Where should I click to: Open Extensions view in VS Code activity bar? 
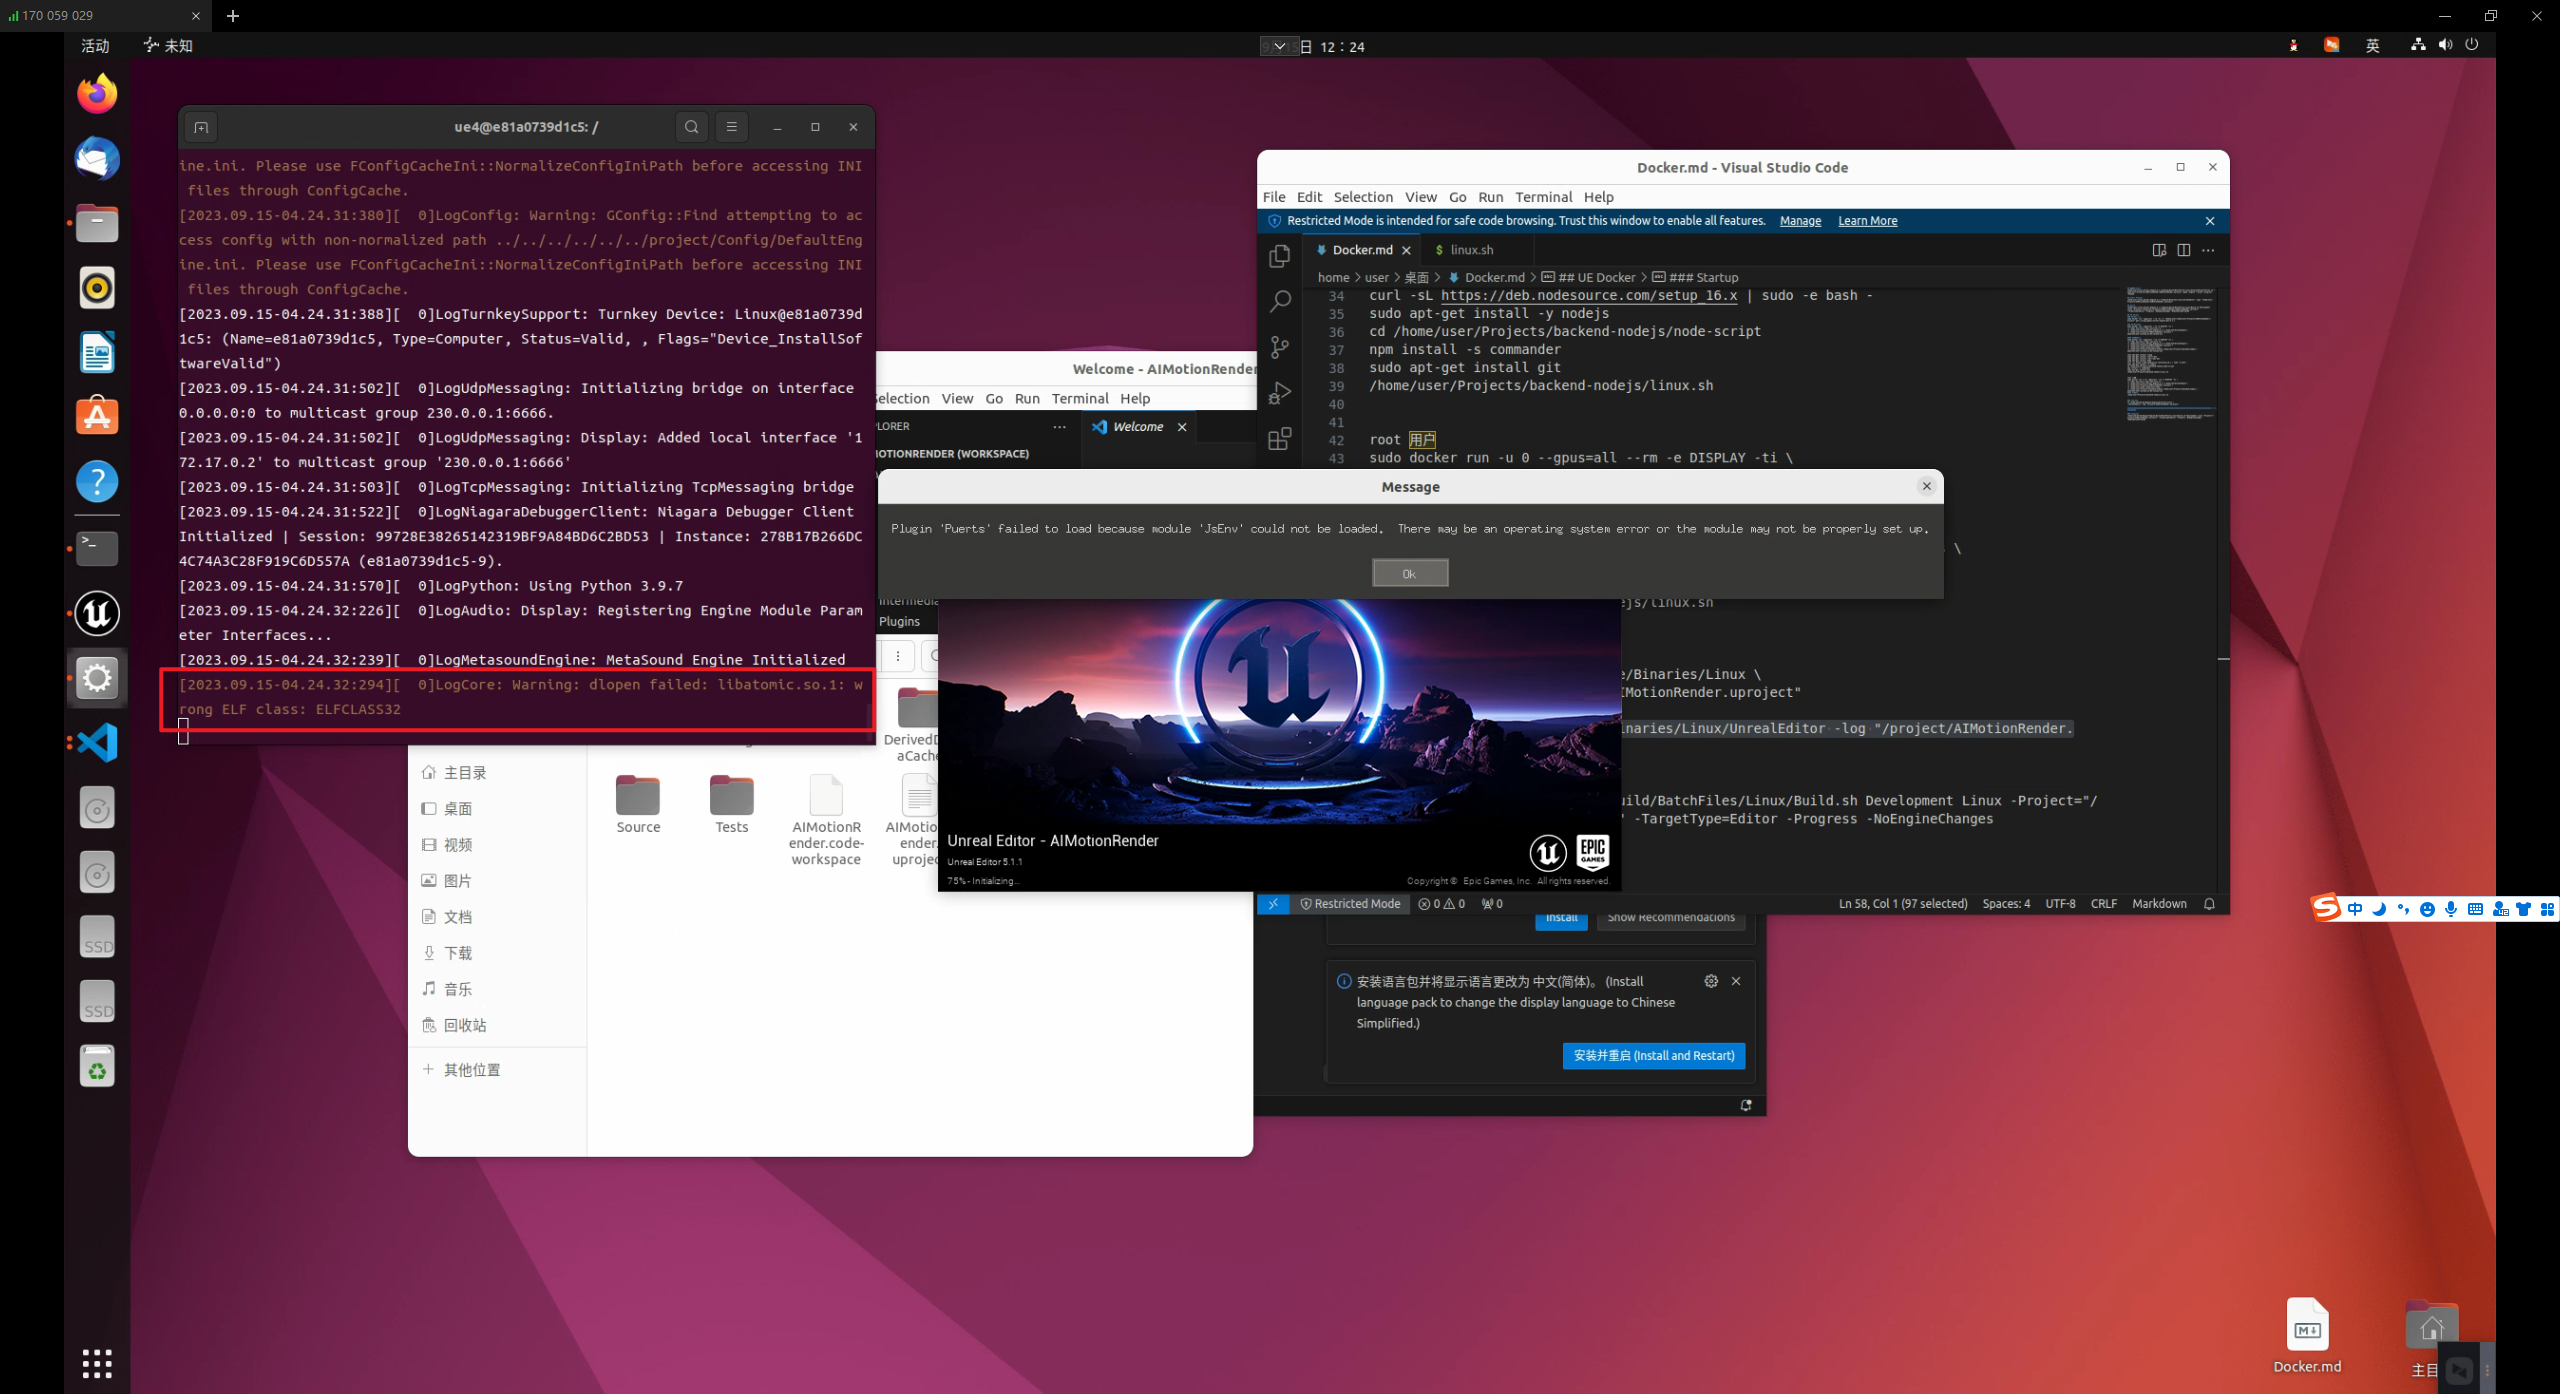tap(1279, 439)
